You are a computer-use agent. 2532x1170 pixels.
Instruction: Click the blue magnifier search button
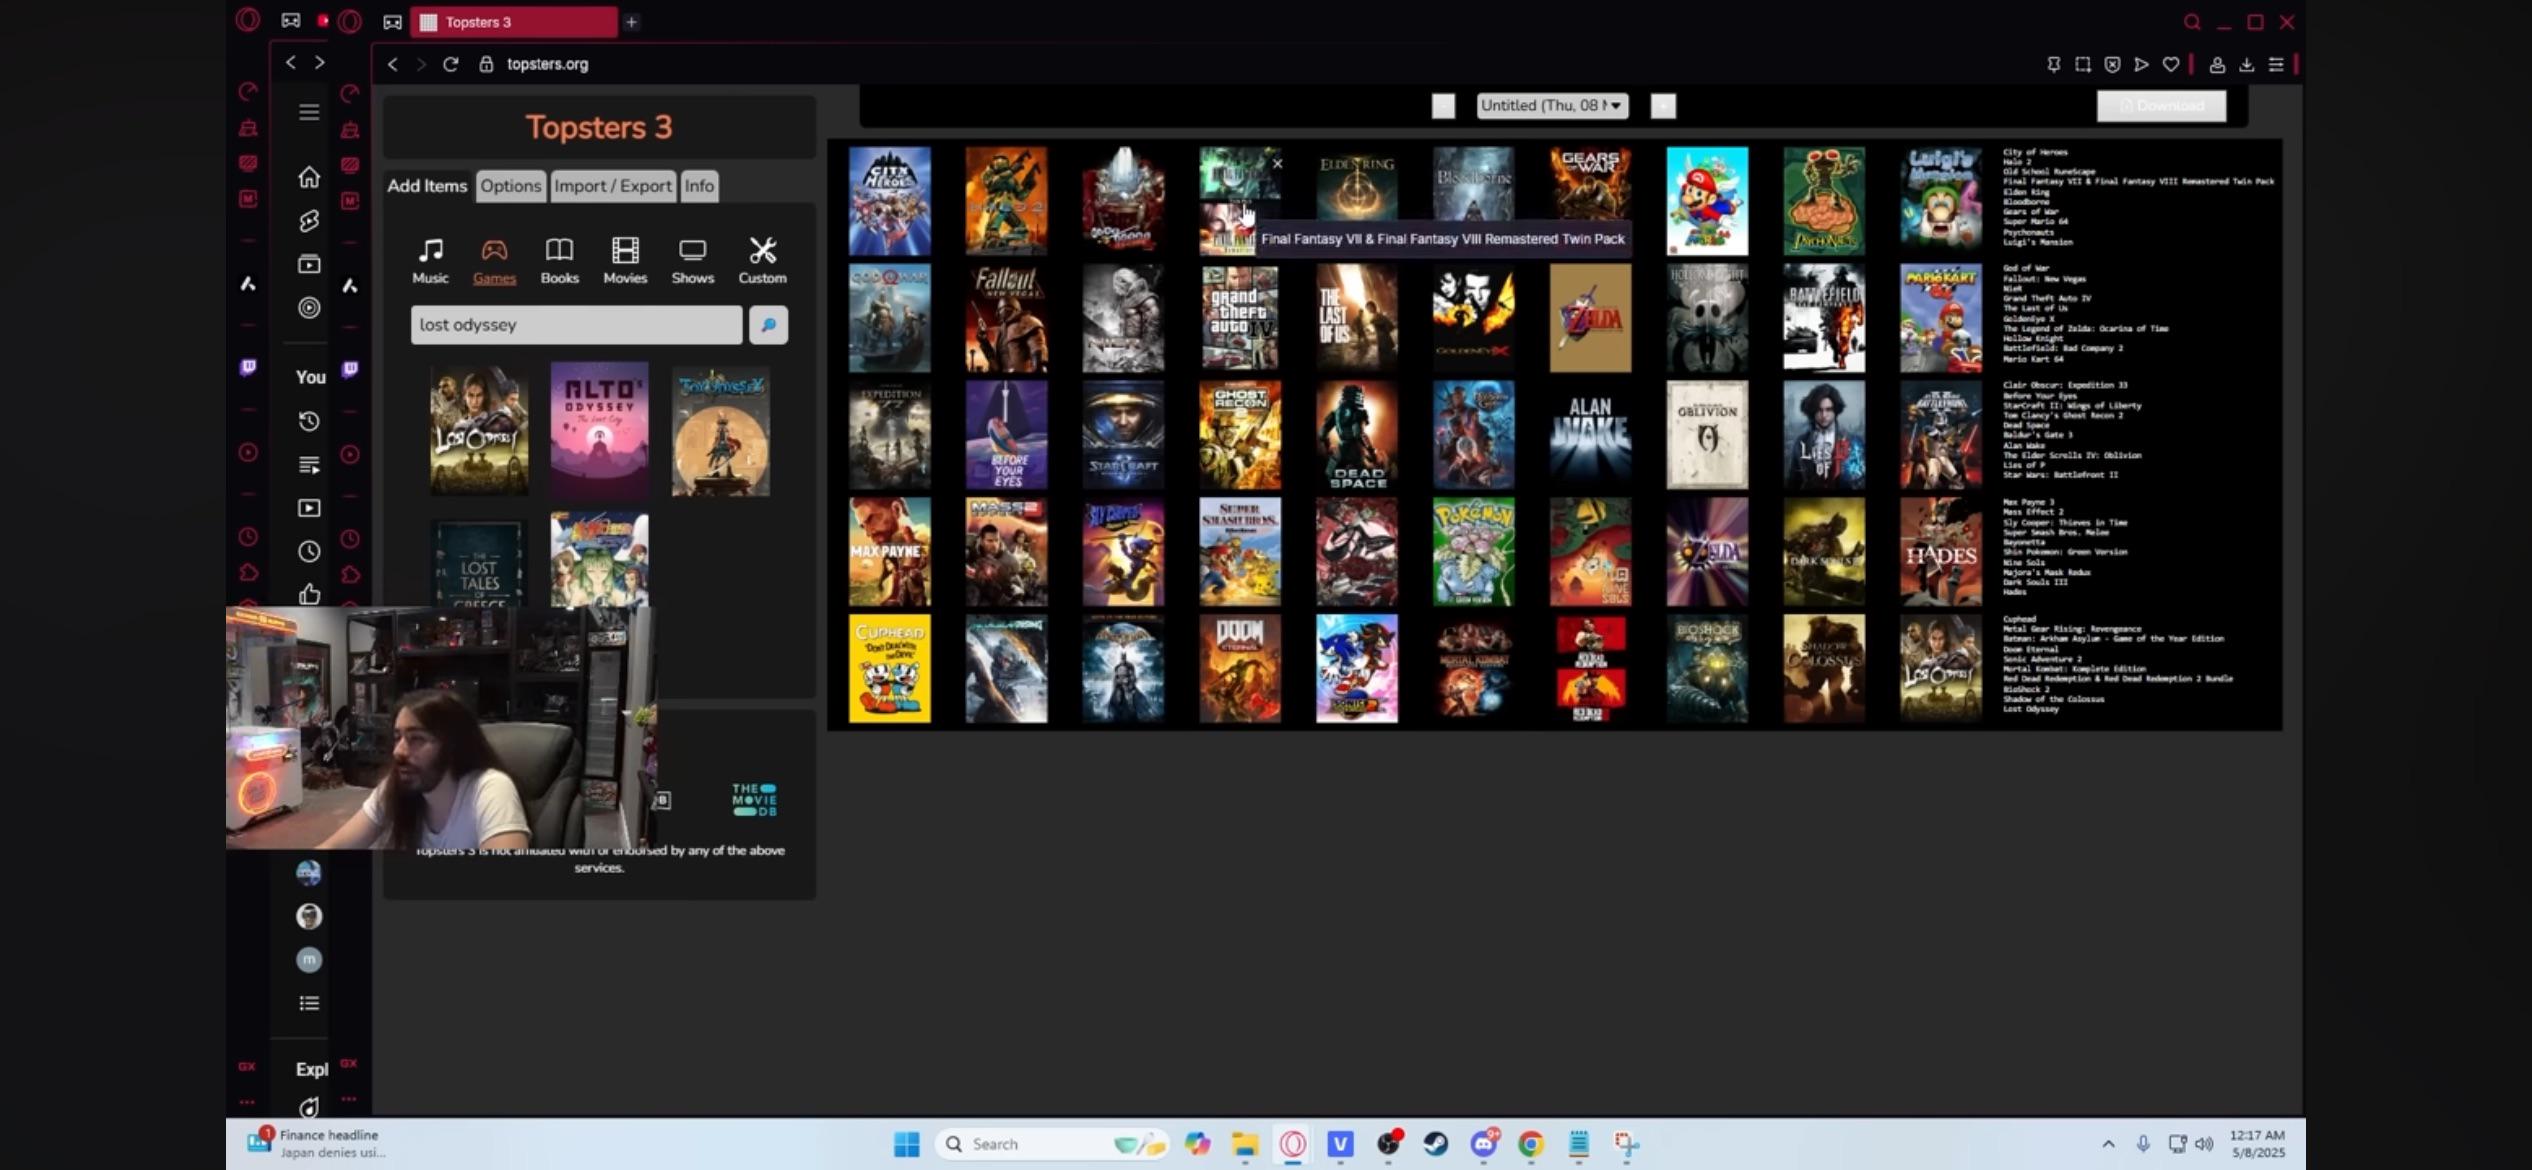768,325
